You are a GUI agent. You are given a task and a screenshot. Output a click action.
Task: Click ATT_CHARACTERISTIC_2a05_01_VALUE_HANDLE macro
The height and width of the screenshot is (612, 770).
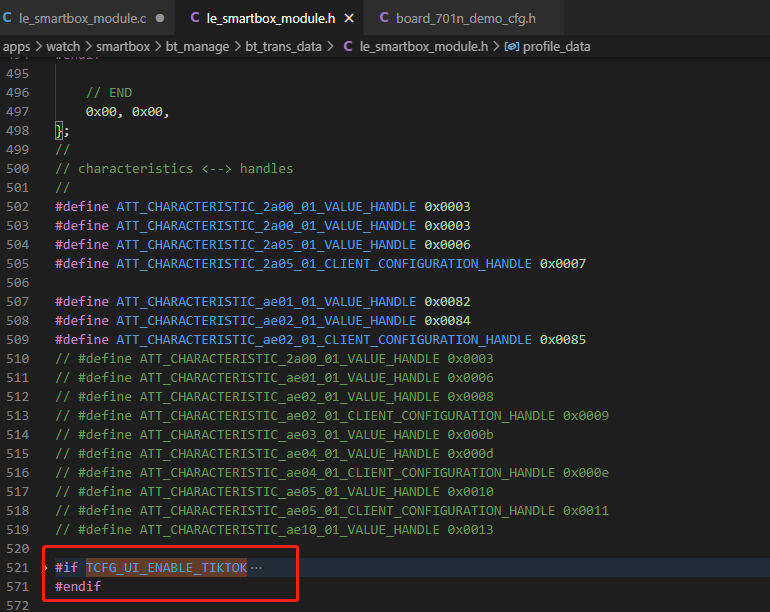point(266,245)
